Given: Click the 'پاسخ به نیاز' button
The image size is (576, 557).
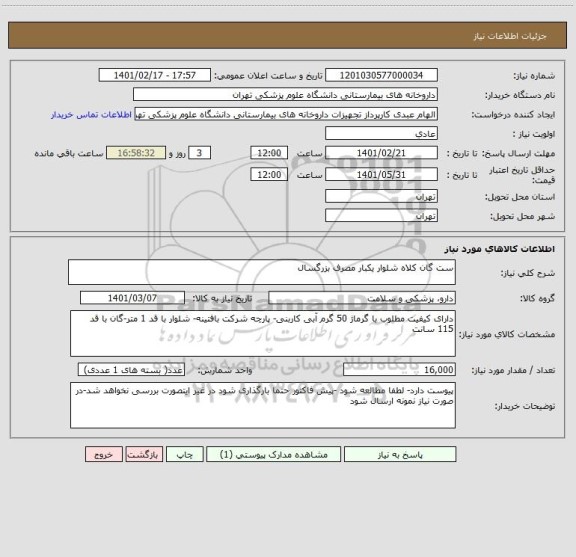Looking at the screenshot, I should [x=400, y=454].
